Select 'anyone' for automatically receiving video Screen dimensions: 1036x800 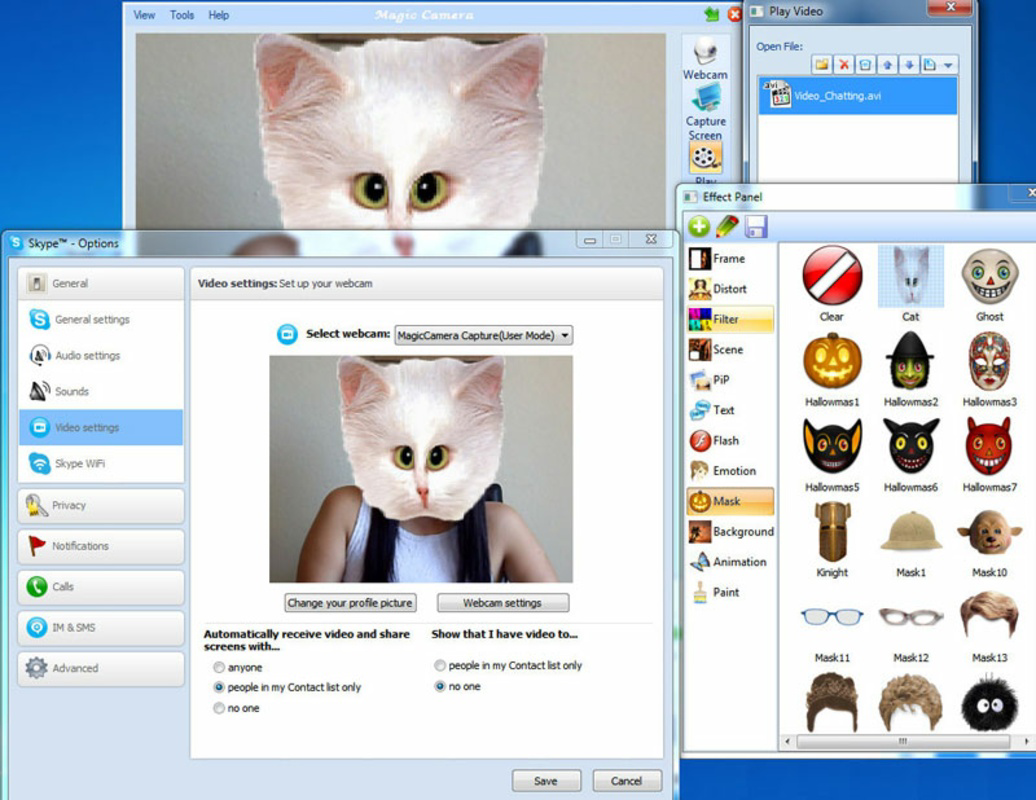tap(218, 667)
